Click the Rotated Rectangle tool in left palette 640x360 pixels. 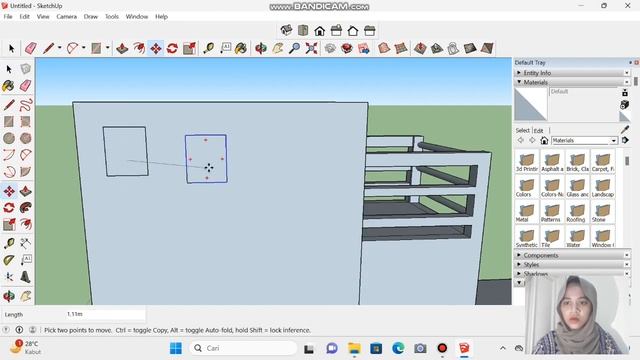[25, 122]
